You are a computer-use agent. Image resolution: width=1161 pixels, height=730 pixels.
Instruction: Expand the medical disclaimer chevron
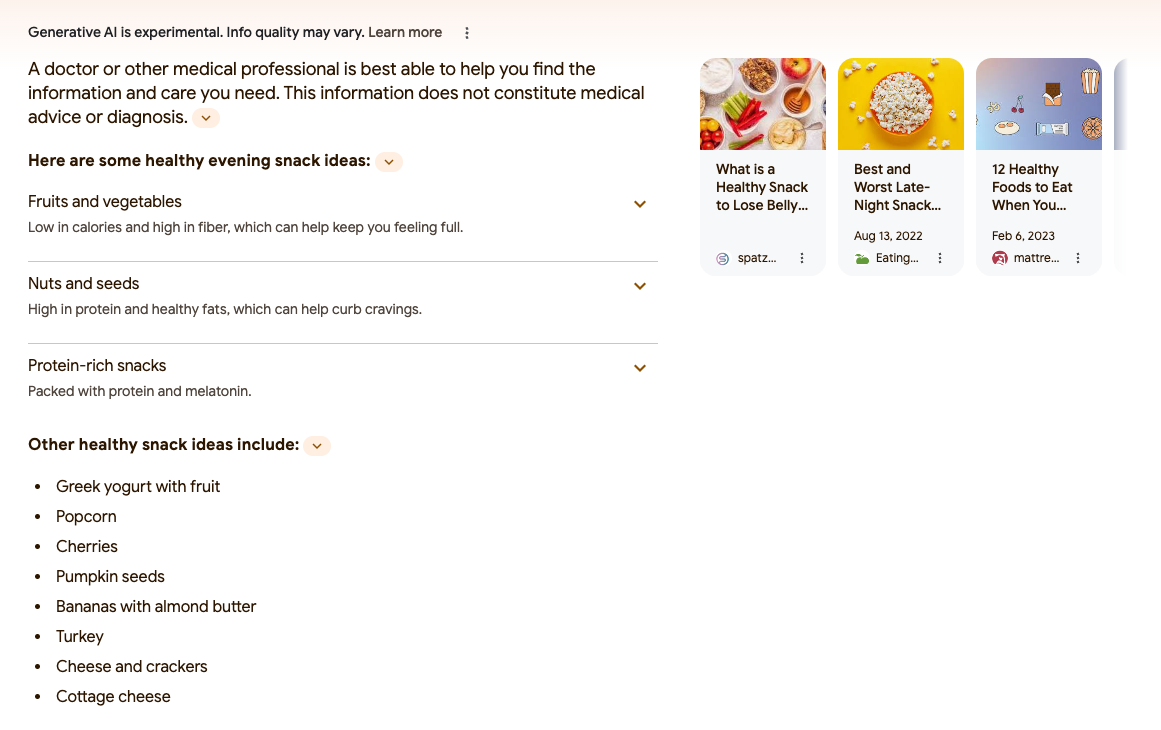point(206,118)
